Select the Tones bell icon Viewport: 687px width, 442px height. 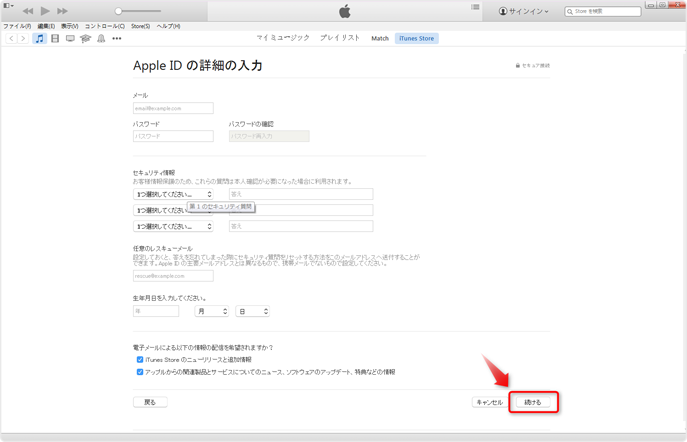coord(101,39)
